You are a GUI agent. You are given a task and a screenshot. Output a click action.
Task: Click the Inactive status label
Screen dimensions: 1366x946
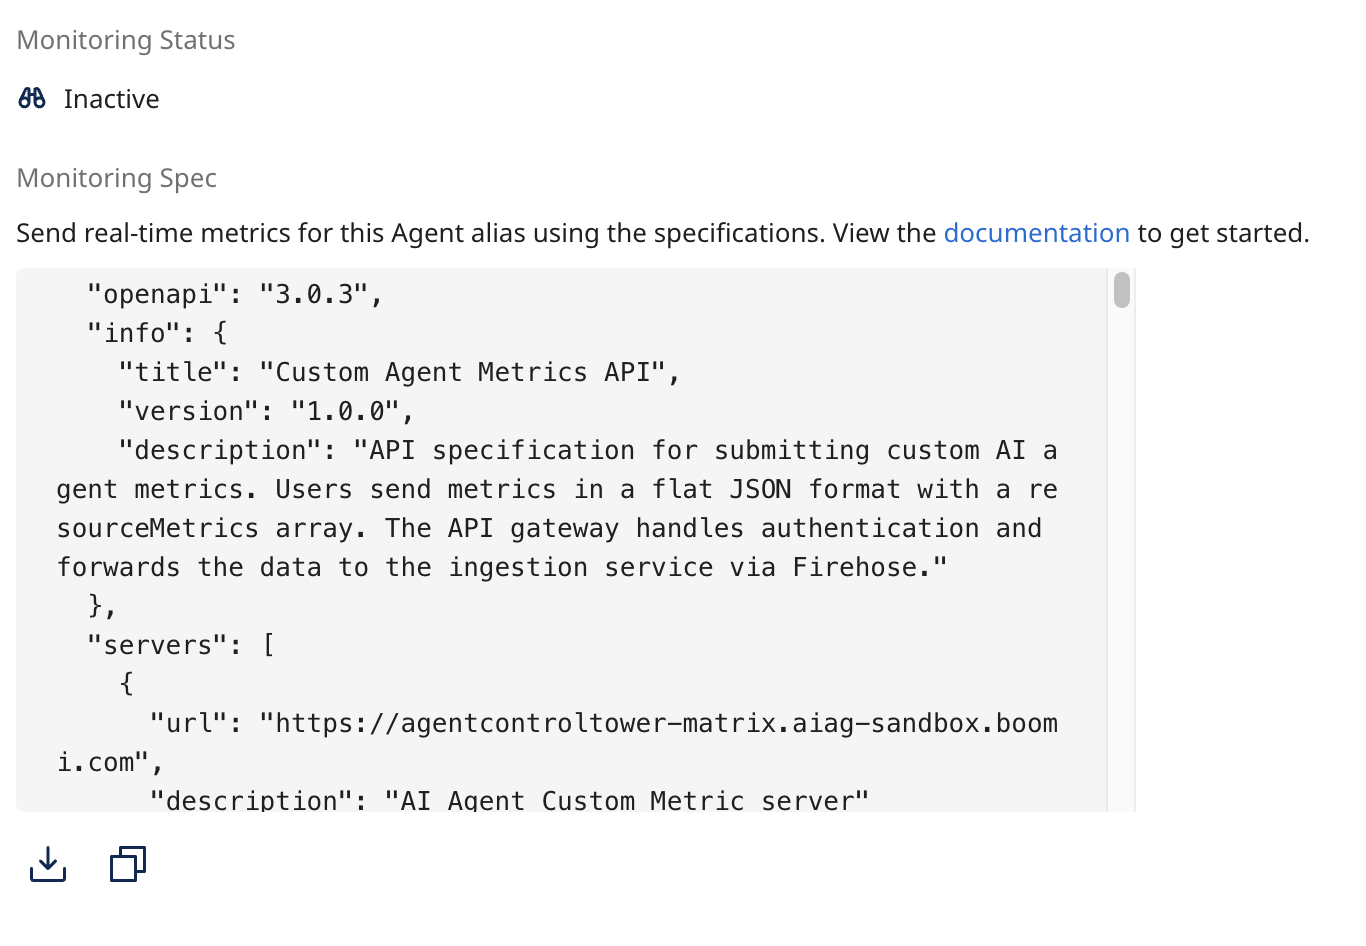pyautogui.click(x=111, y=98)
